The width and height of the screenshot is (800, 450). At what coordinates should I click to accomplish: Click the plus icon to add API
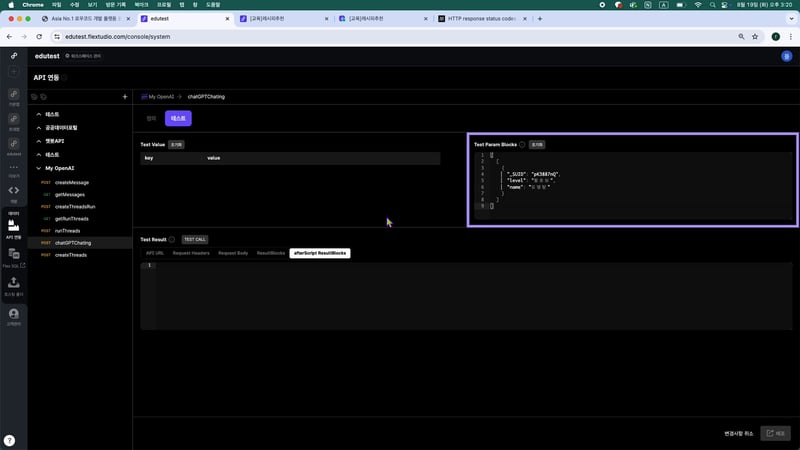pos(124,97)
